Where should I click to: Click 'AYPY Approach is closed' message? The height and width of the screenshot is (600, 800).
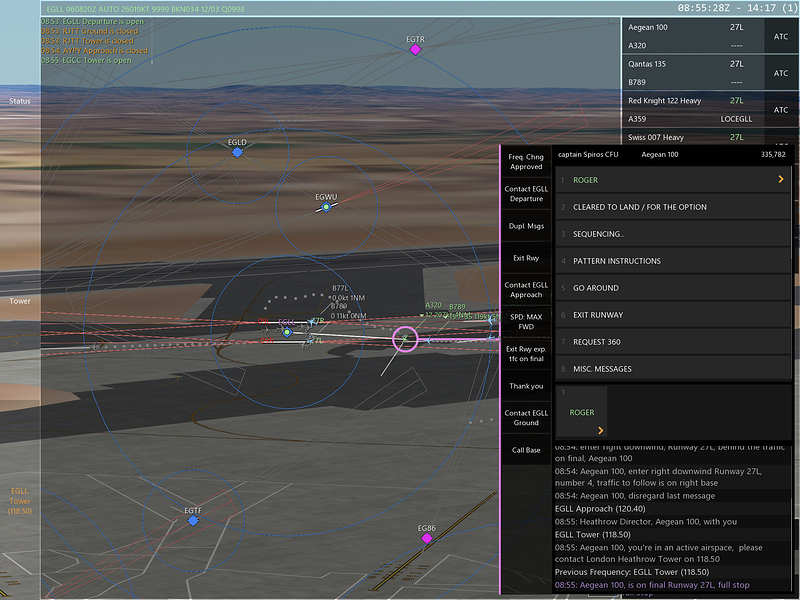(94, 51)
